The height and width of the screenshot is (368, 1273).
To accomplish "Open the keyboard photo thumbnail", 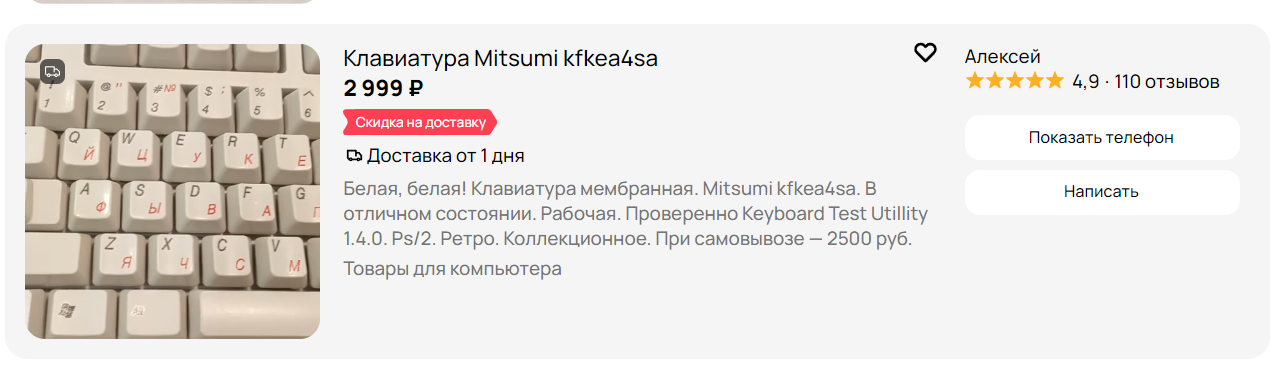I will pyautogui.click(x=172, y=191).
